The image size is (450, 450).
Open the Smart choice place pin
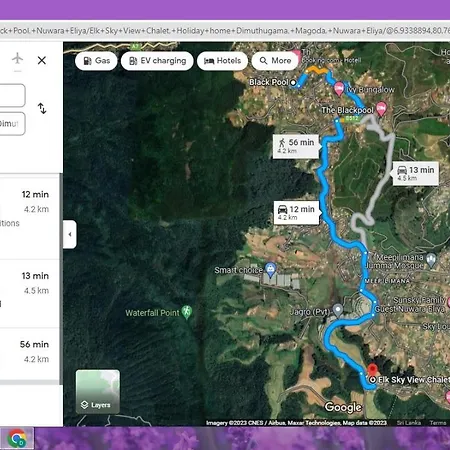click(x=270, y=270)
